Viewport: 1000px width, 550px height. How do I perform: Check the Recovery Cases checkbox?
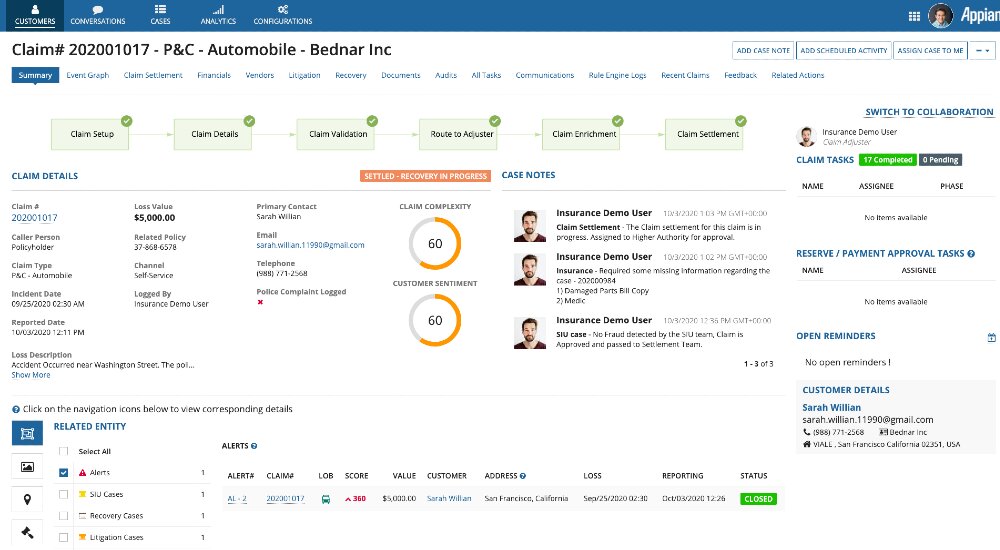tap(63, 516)
